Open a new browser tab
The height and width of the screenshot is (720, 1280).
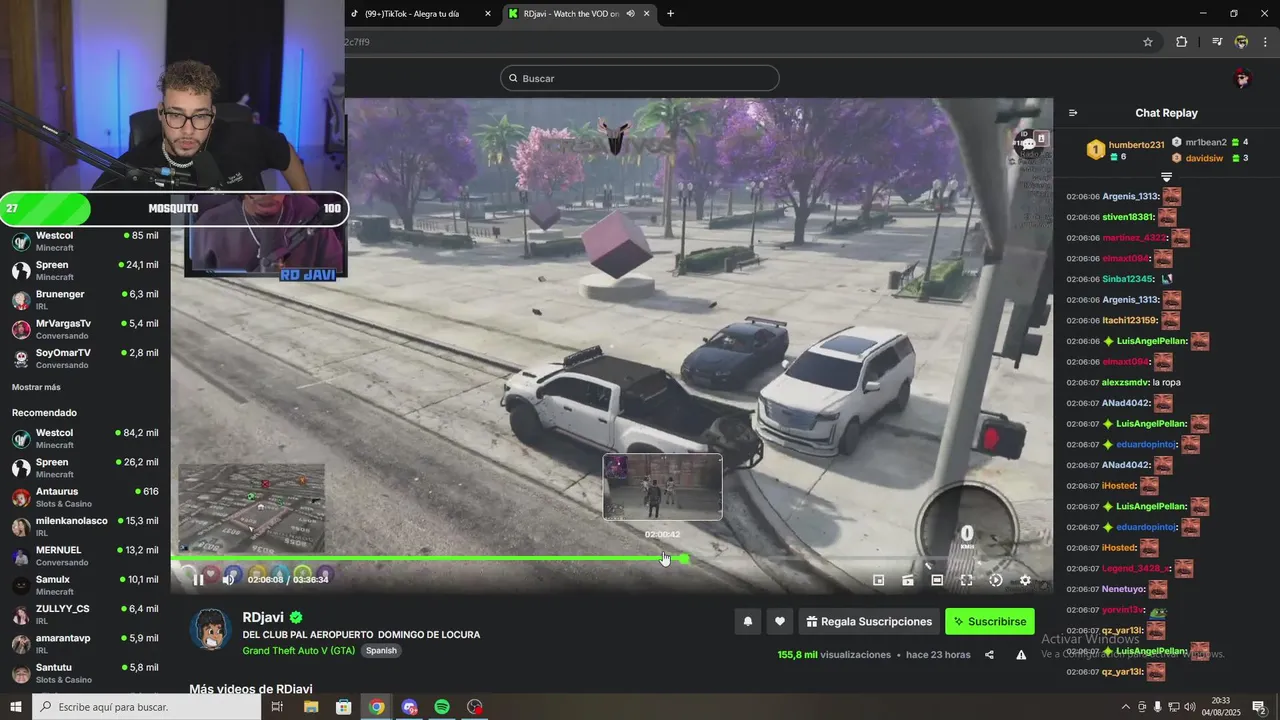(x=670, y=13)
